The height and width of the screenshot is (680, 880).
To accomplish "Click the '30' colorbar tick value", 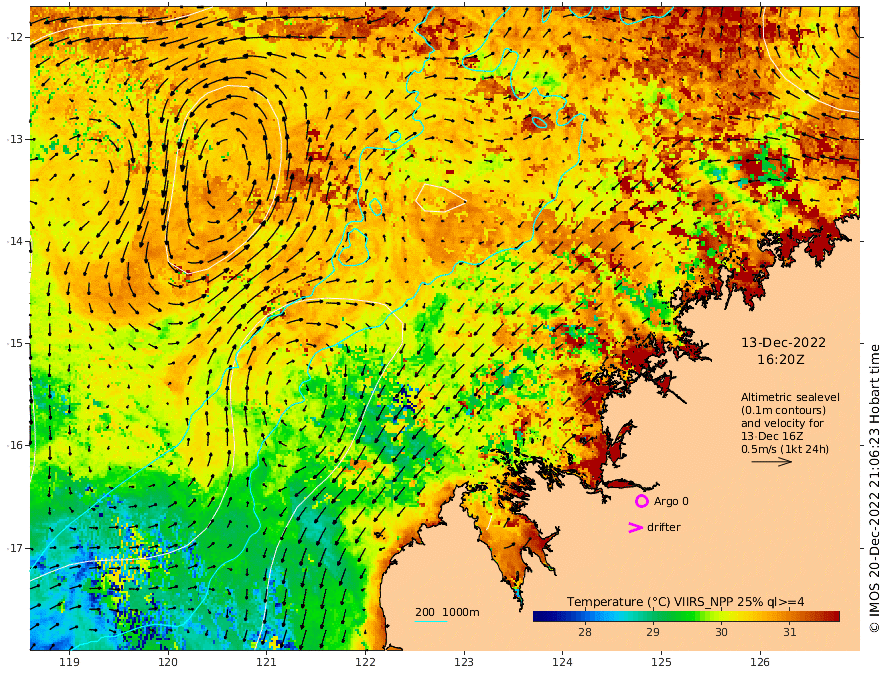I will click(721, 632).
